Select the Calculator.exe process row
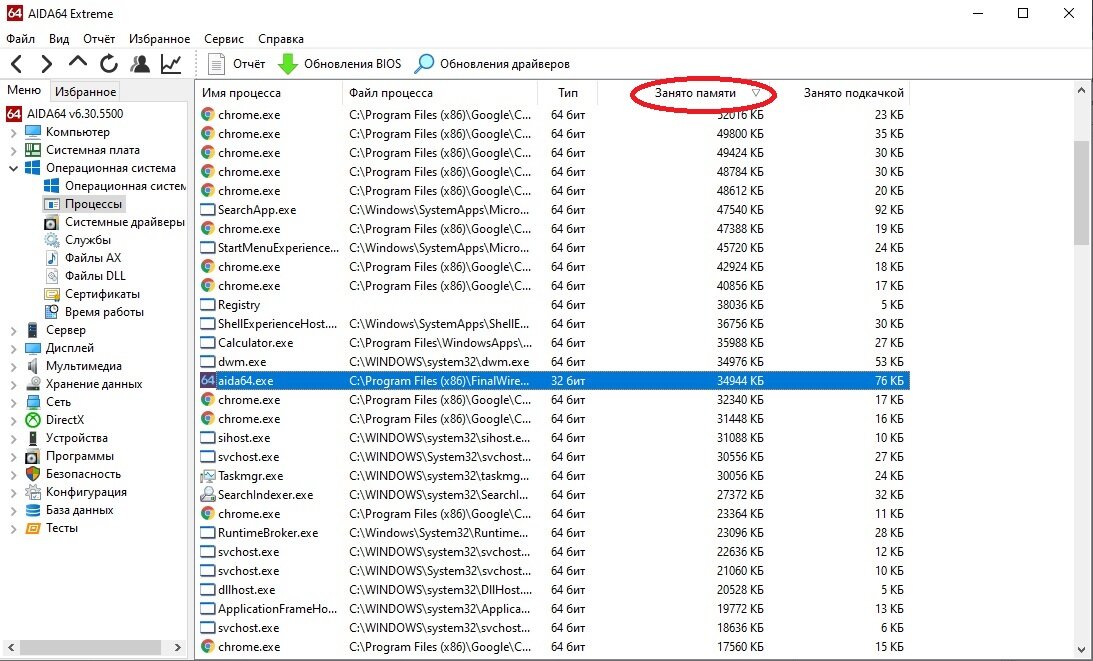 tap(553, 343)
